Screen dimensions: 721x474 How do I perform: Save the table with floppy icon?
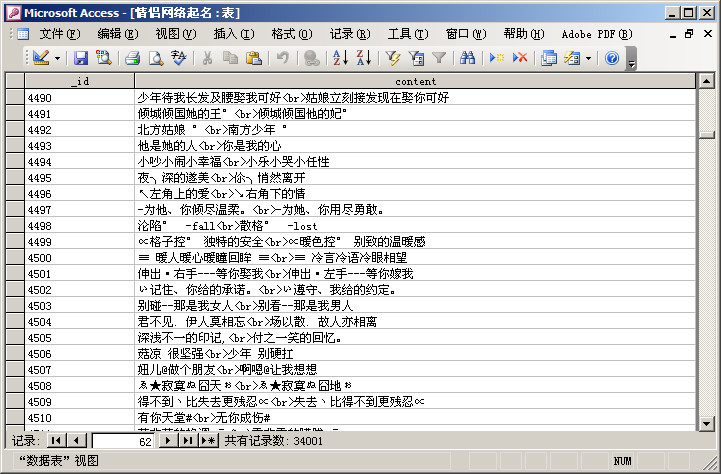point(81,58)
